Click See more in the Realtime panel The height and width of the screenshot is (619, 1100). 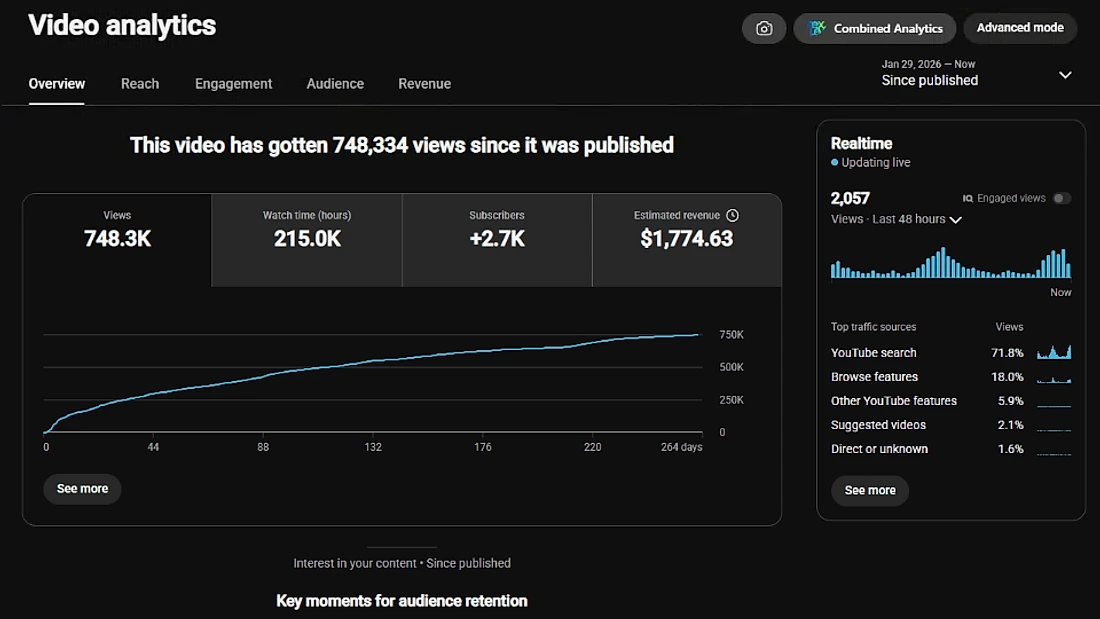click(870, 490)
